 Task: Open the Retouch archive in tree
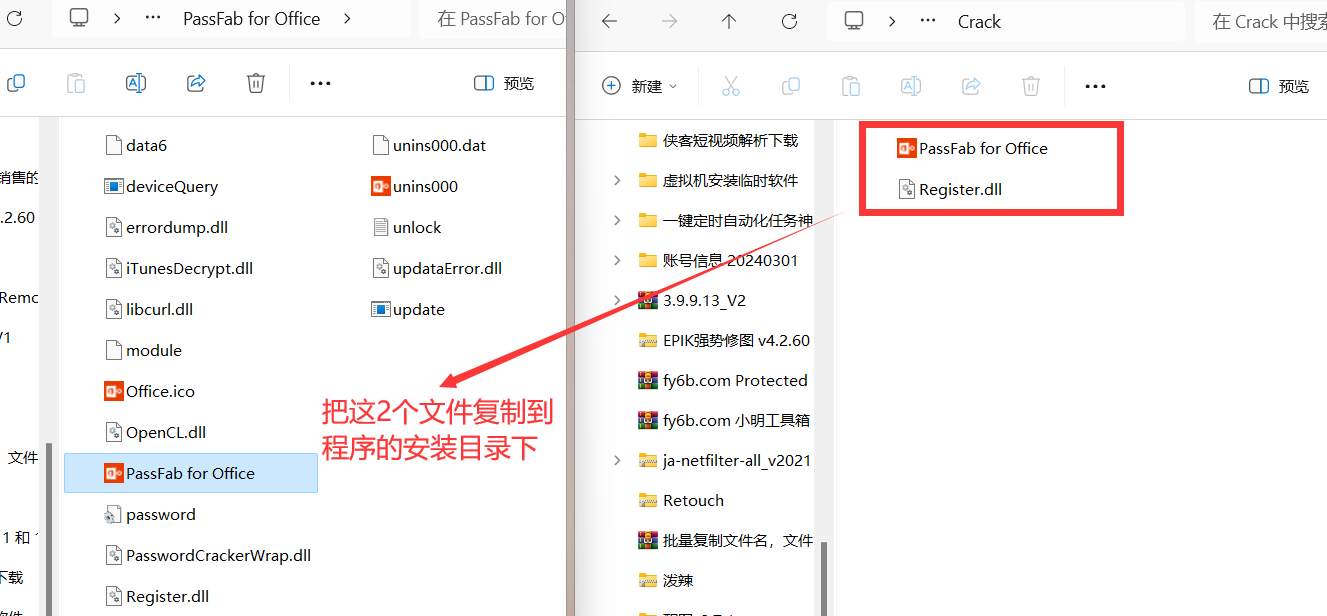pyautogui.click(x=681, y=500)
